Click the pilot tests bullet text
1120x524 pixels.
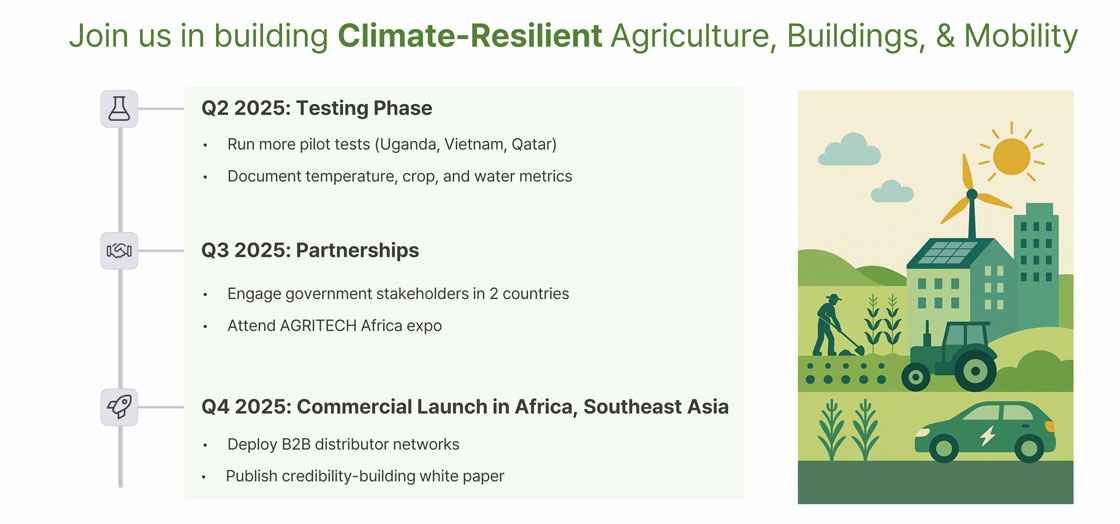click(x=391, y=144)
